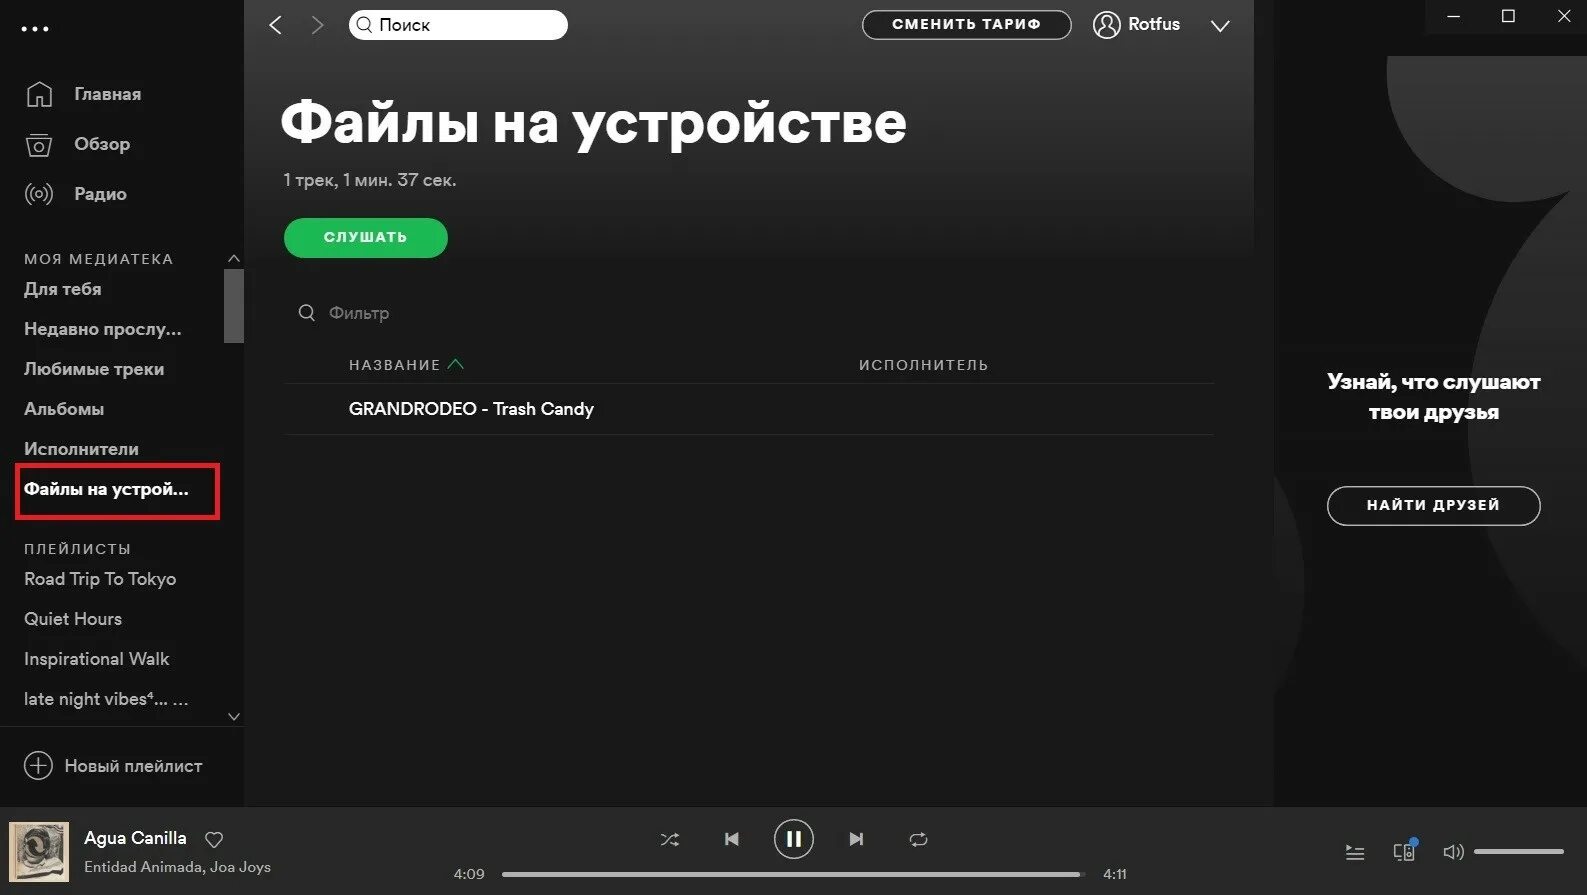
Task: Toggle repeat mode icon
Action: tap(918, 839)
